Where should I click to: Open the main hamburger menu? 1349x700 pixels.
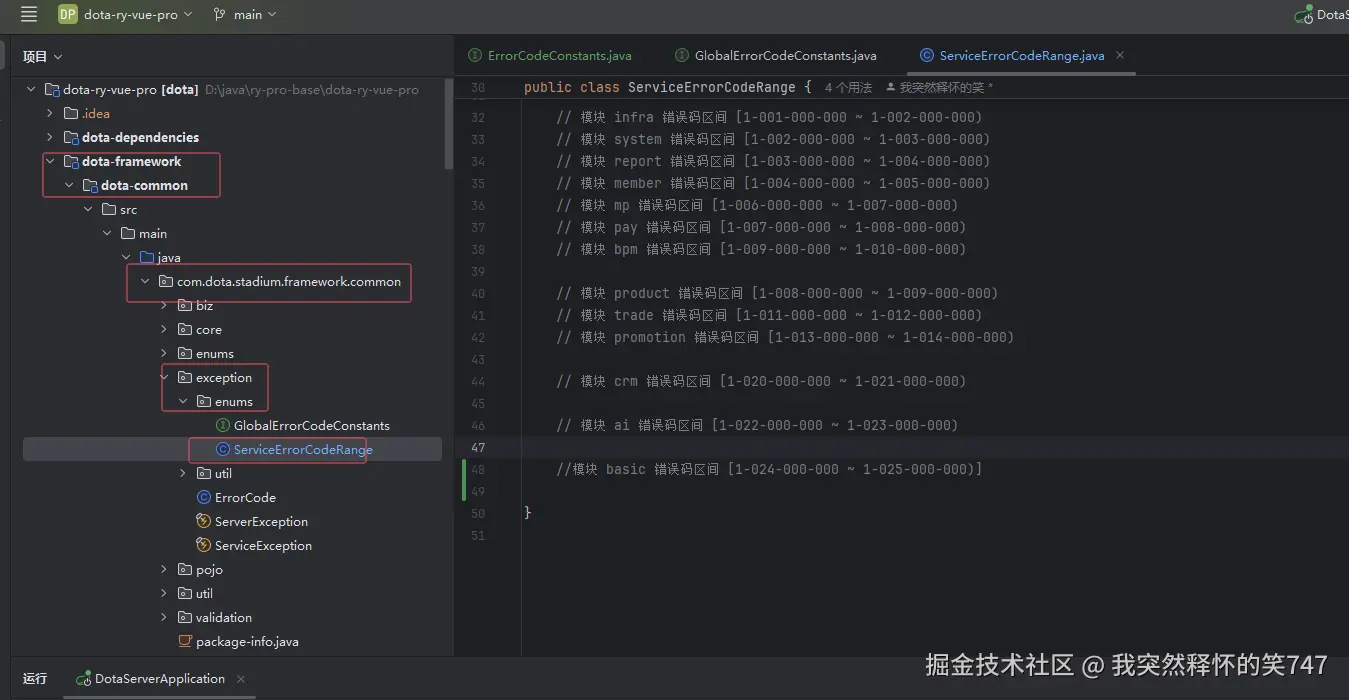(x=28, y=14)
